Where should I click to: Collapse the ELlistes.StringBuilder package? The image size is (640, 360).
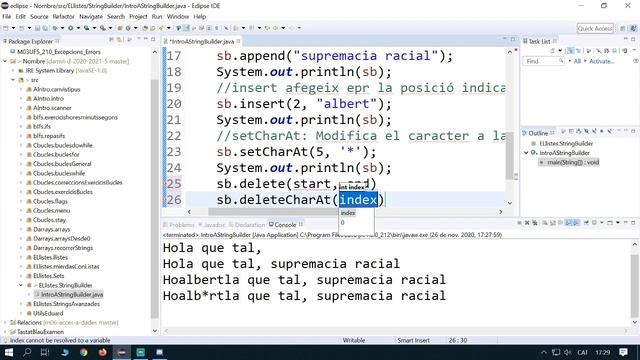coord(21,285)
